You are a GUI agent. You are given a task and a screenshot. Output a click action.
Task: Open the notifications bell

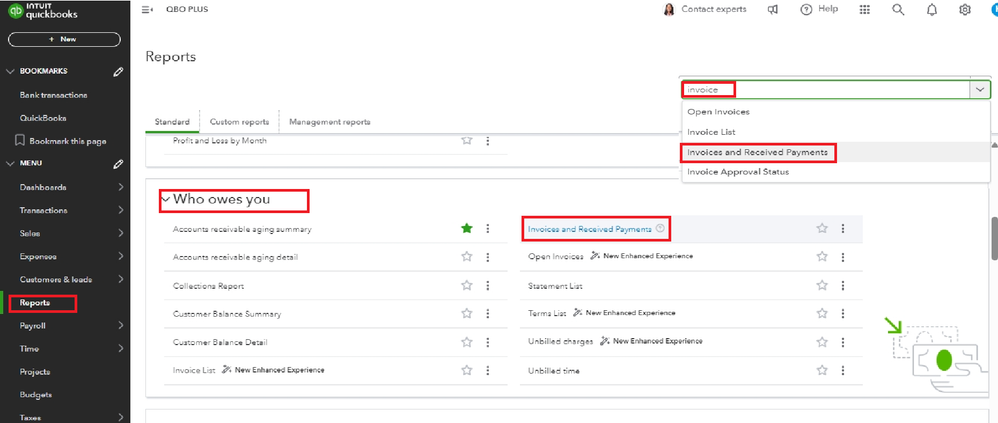pos(932,10)
